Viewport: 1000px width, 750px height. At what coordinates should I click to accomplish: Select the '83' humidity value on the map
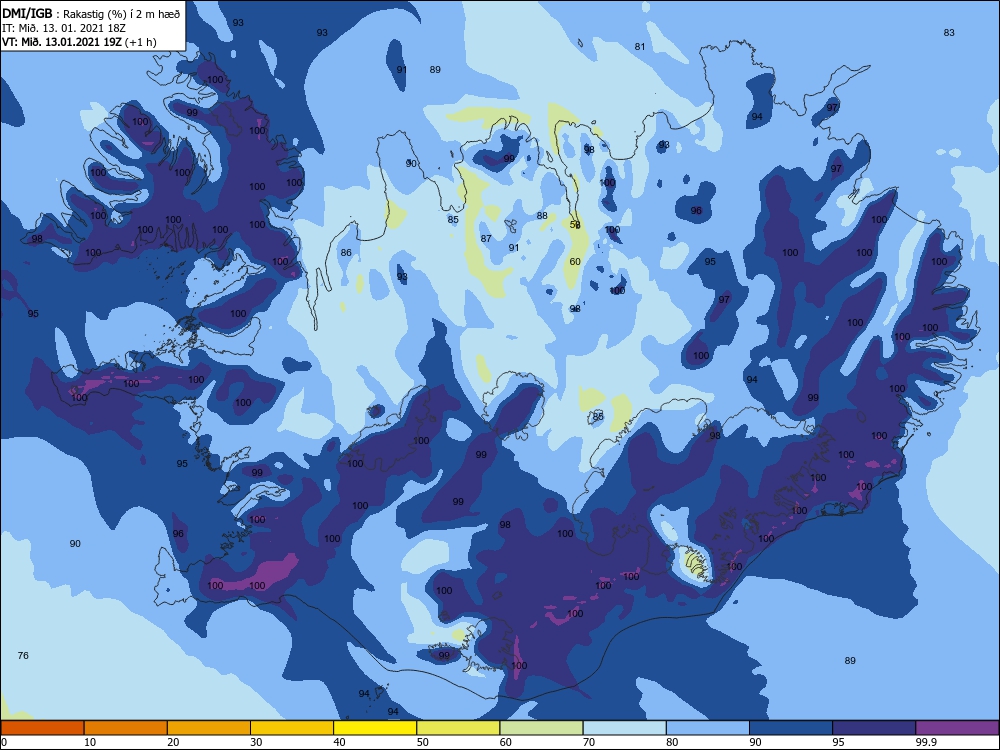pos(949,33)
